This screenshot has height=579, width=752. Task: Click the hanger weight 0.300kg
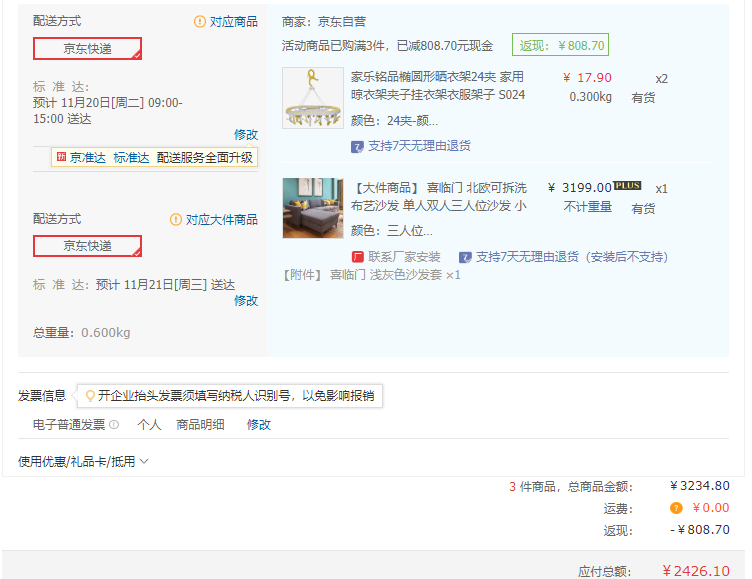click(590, 97)
